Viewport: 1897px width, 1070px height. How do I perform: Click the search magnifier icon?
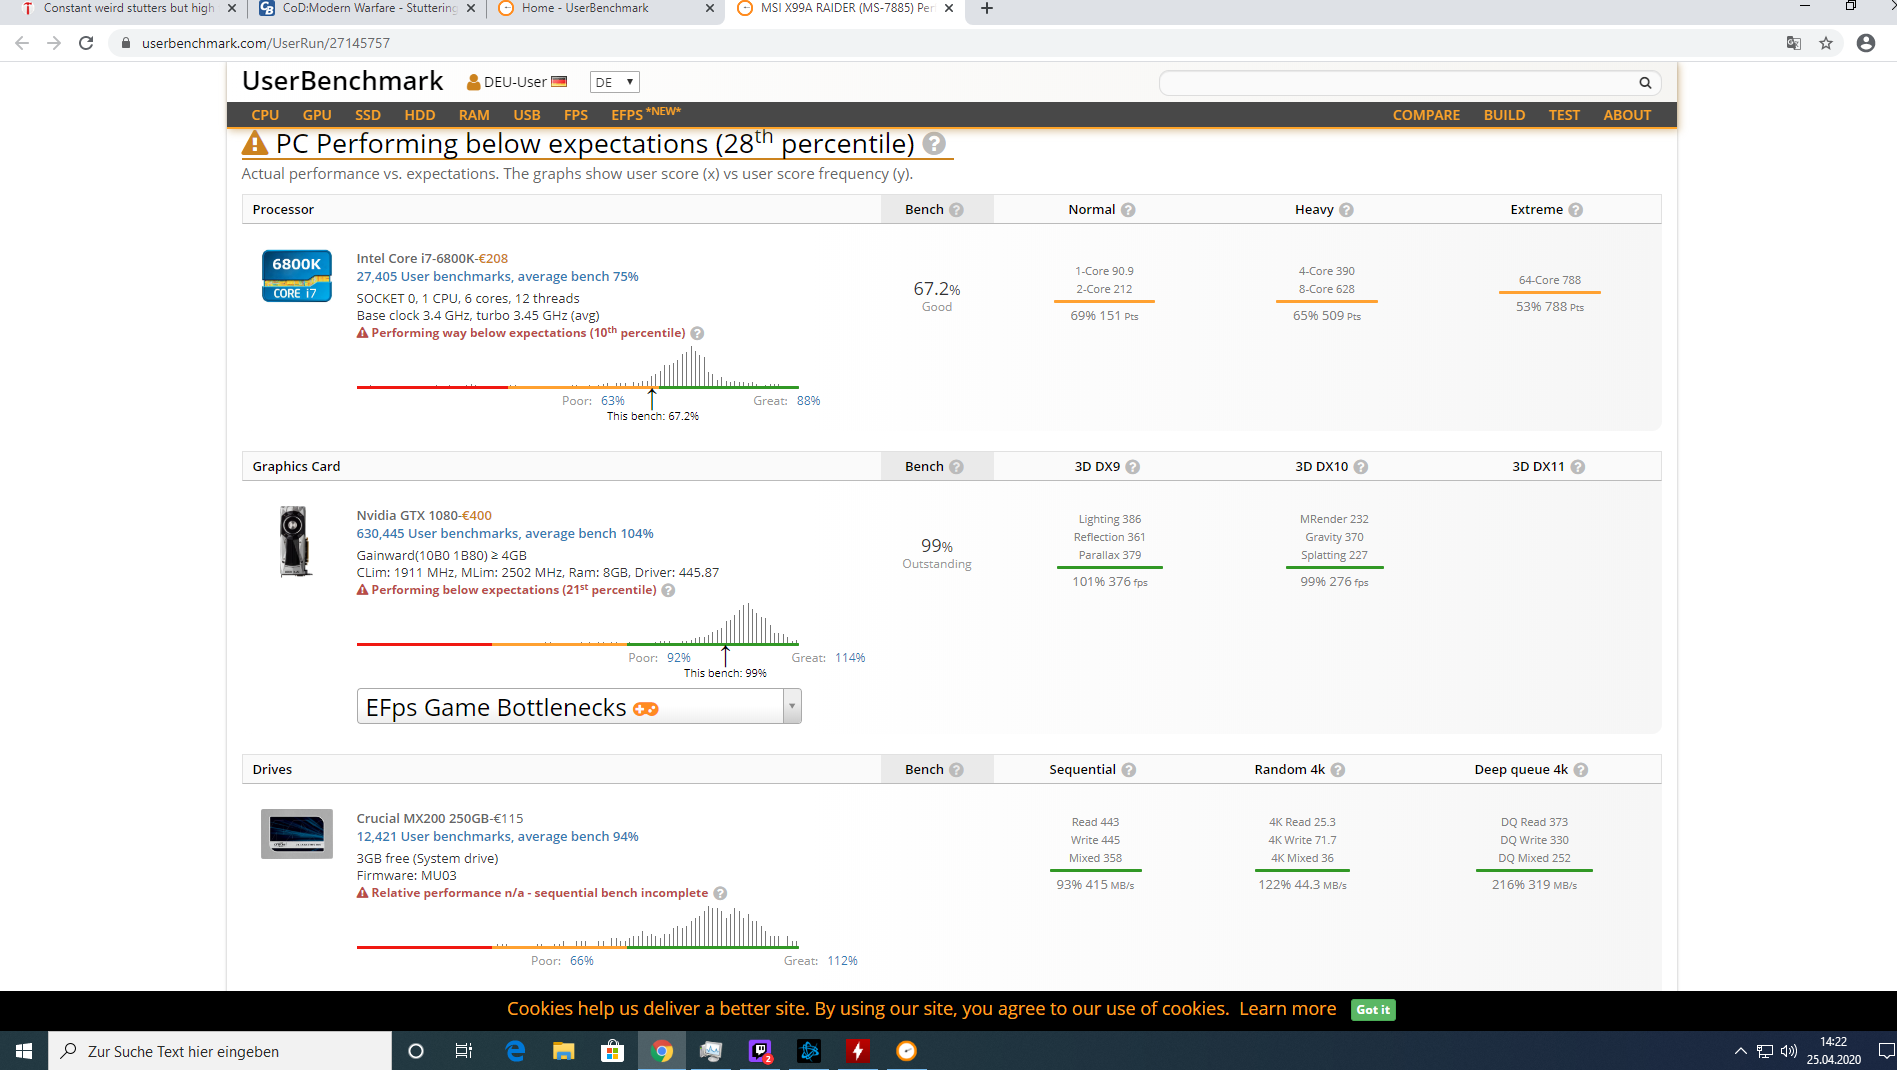point(1644,83)
